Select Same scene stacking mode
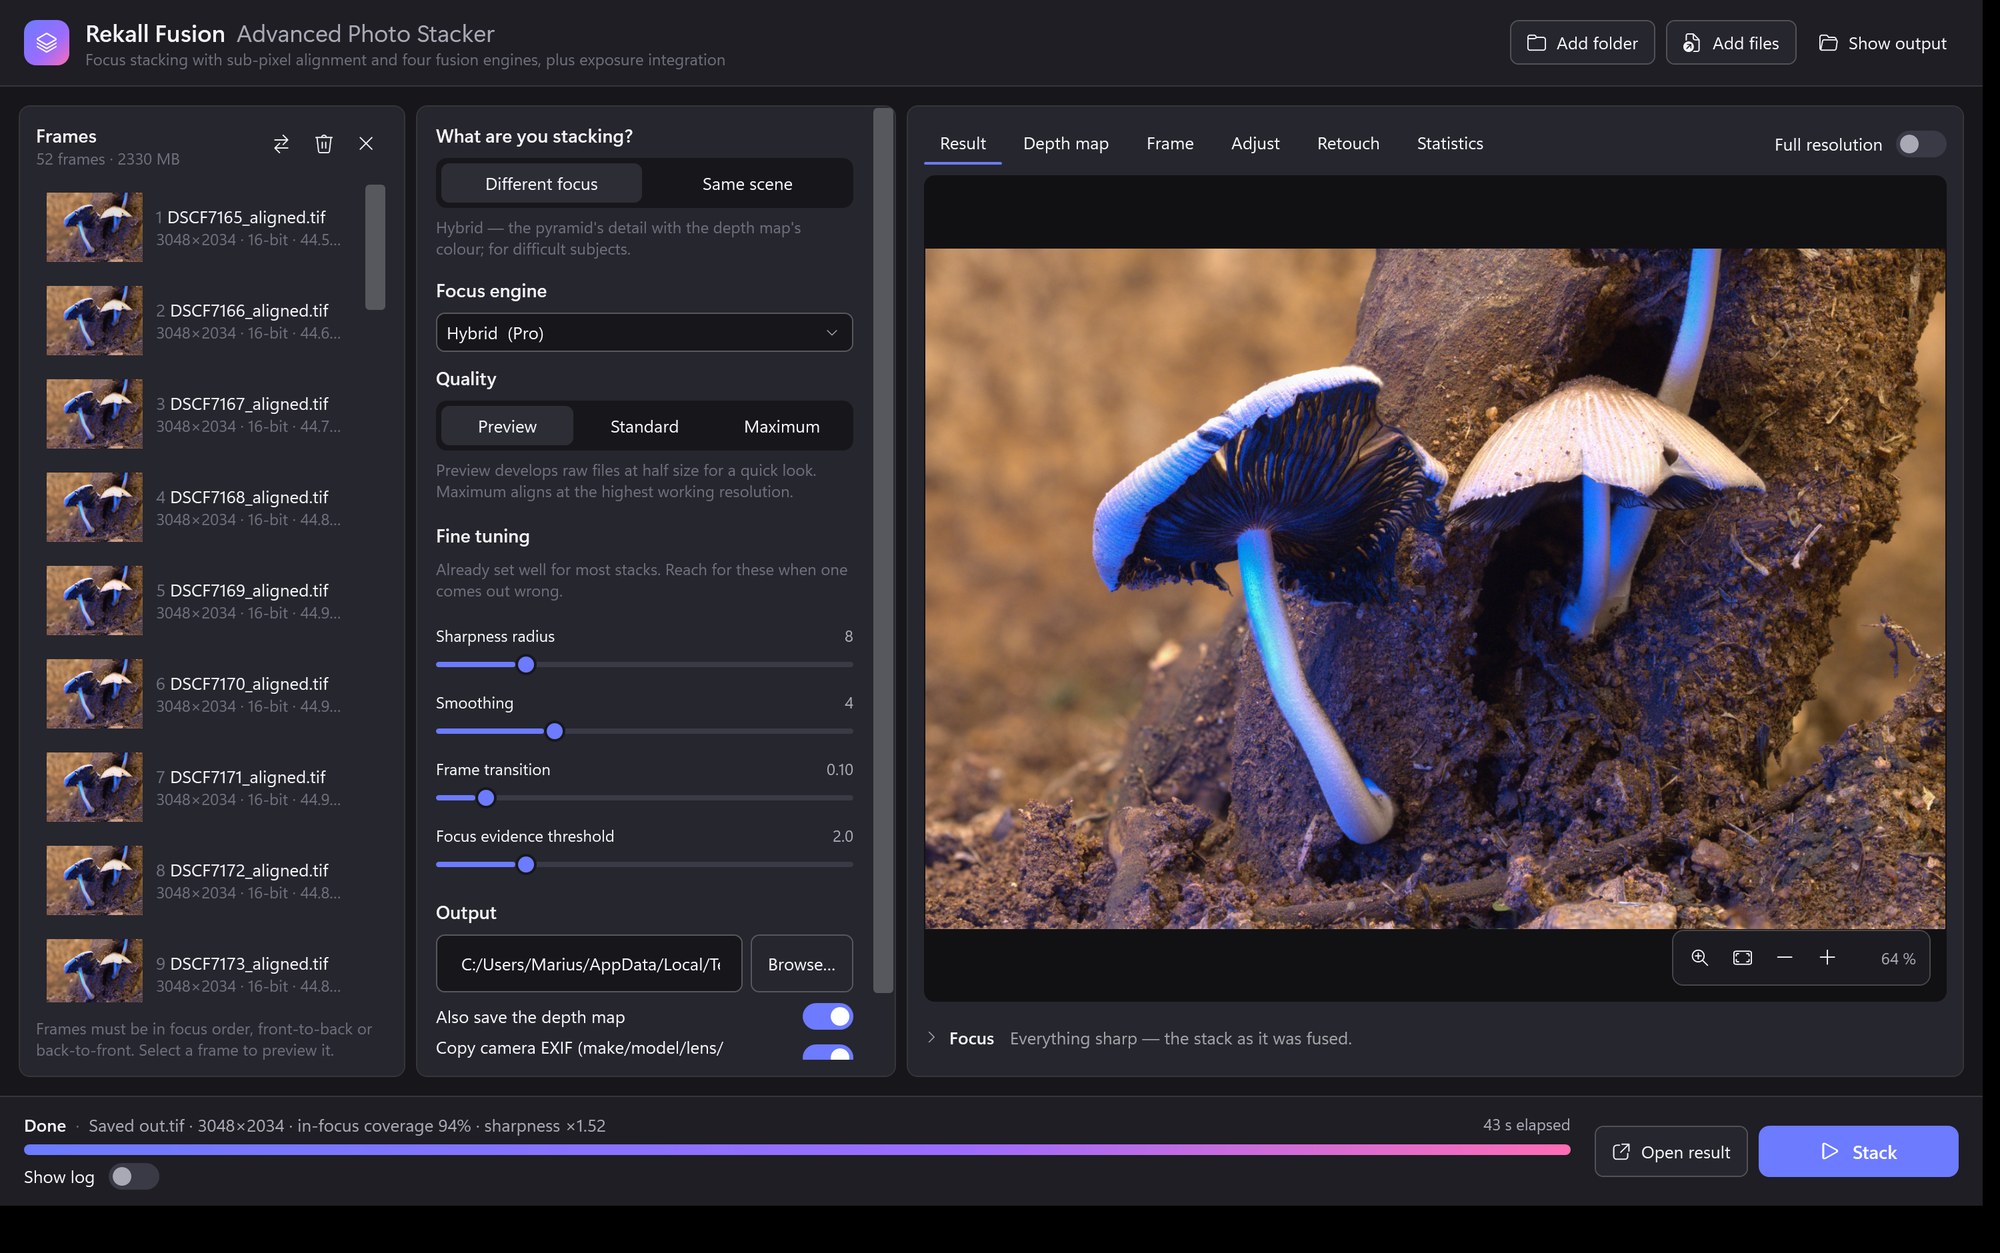The width and height of the screenshot is (2000, 1253). coord(747,184)
